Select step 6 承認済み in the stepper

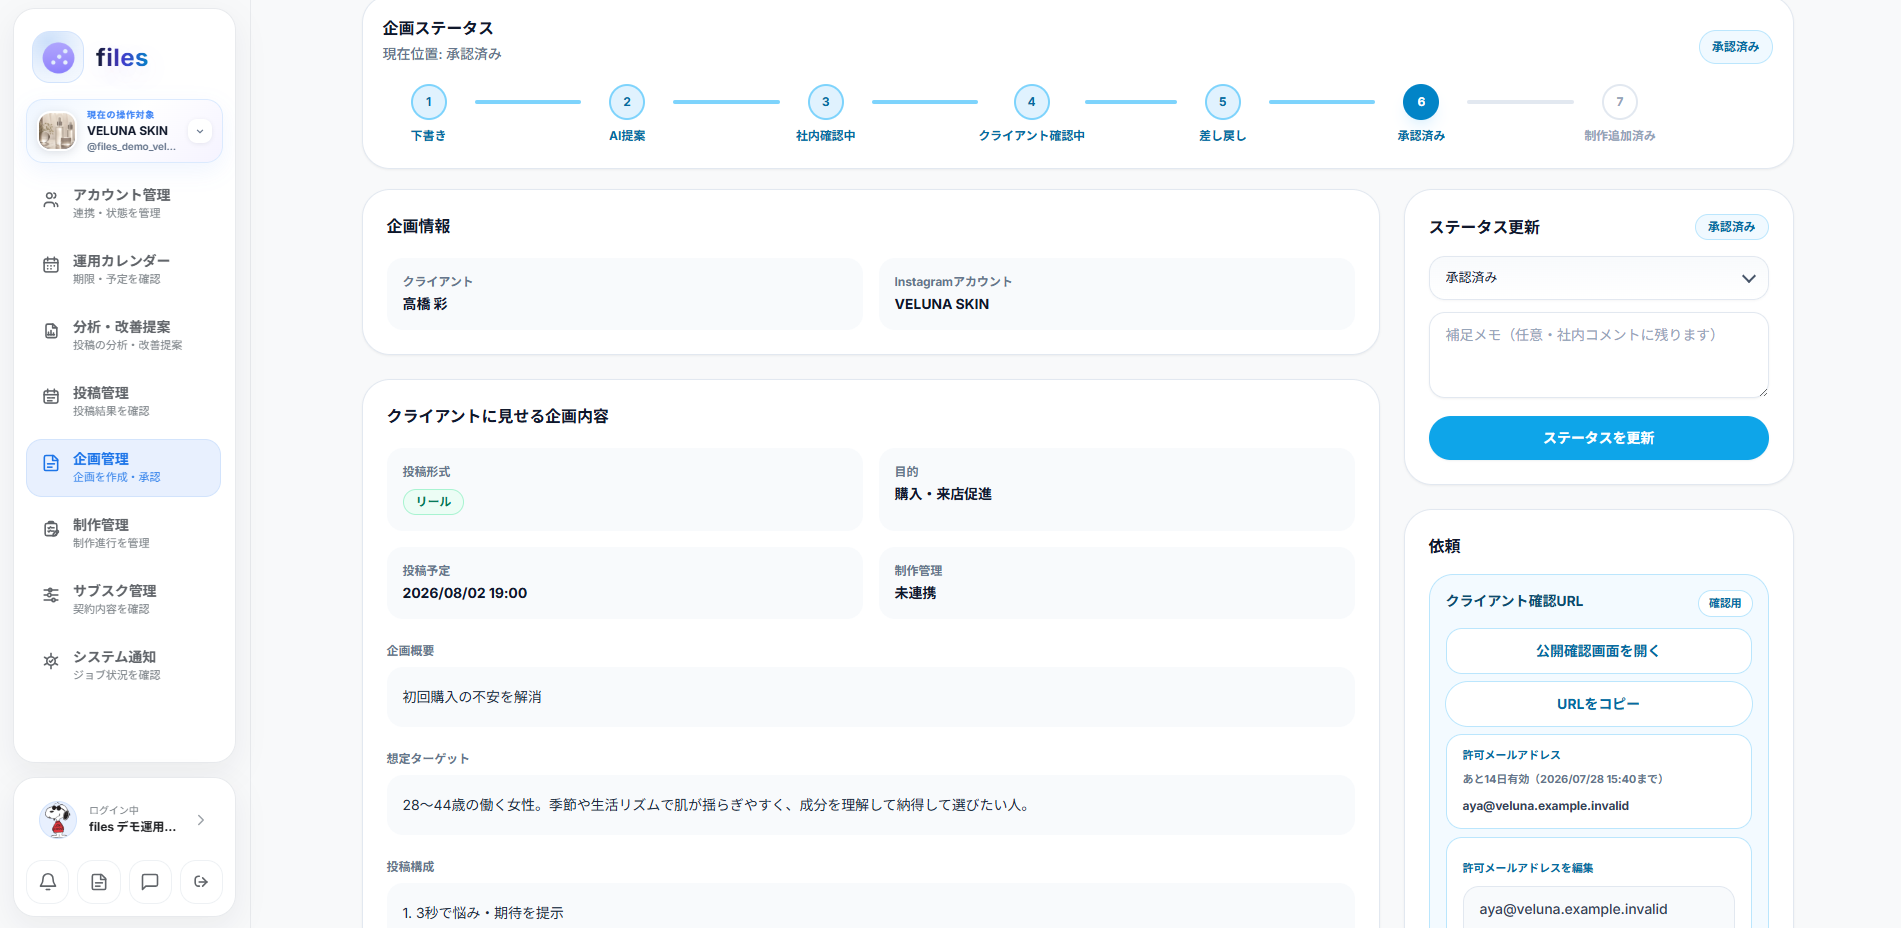click(1421, 102)
